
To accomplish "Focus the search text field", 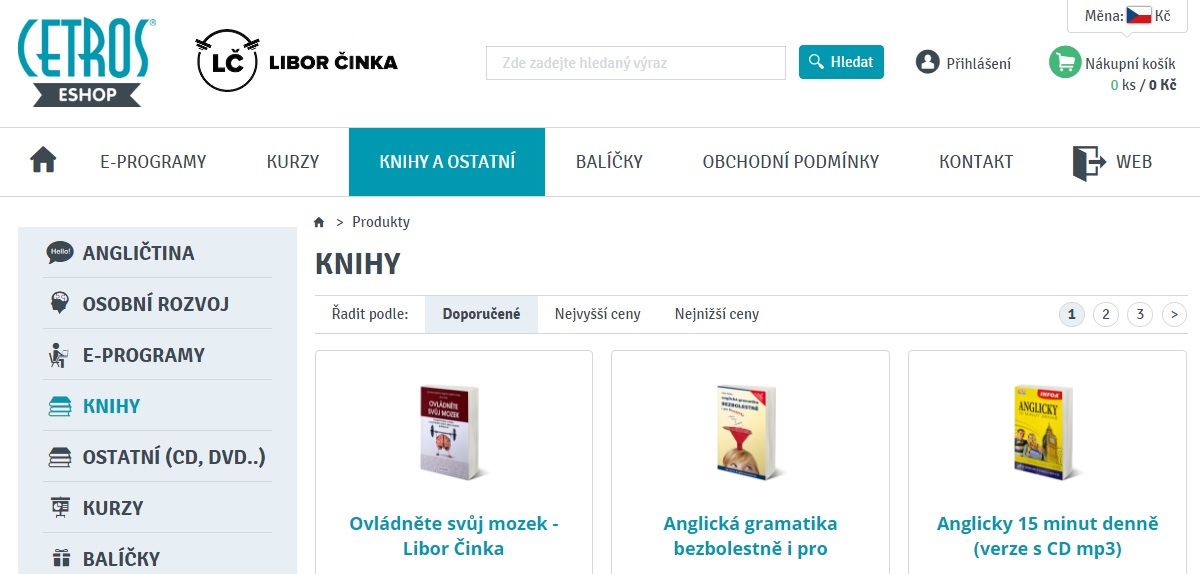I will point(636,63).
